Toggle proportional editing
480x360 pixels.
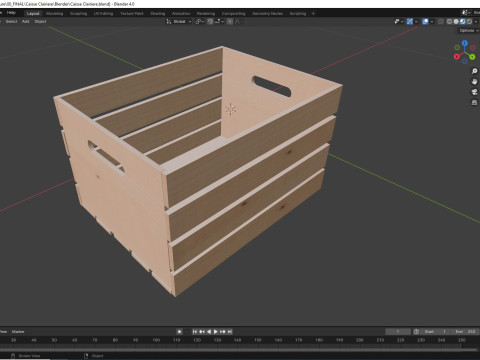(x=230, y=21)
